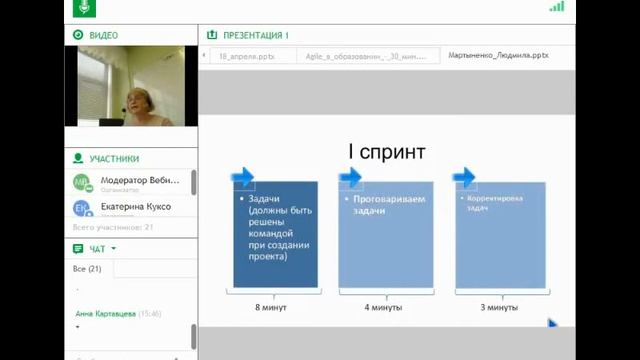The image size is (640, 360).
Task: Click the 3 минуты label
Action: (499, 307)
